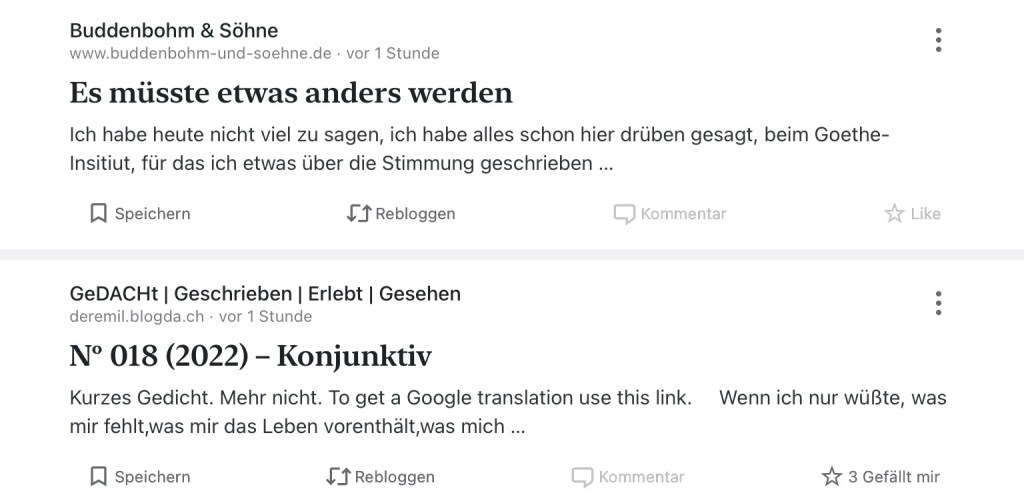Open GeDACHt | Geschrieben | Erlebt | Gesehen blog
The height and width of the screenshot is (503, 1024).
265,293
